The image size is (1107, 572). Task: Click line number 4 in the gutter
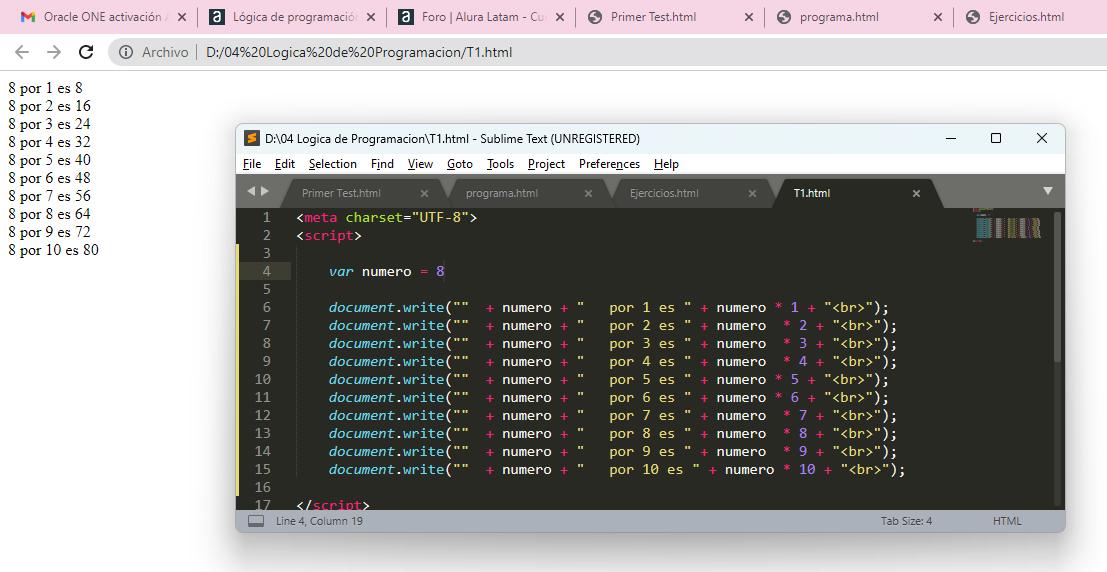point(266,271)
